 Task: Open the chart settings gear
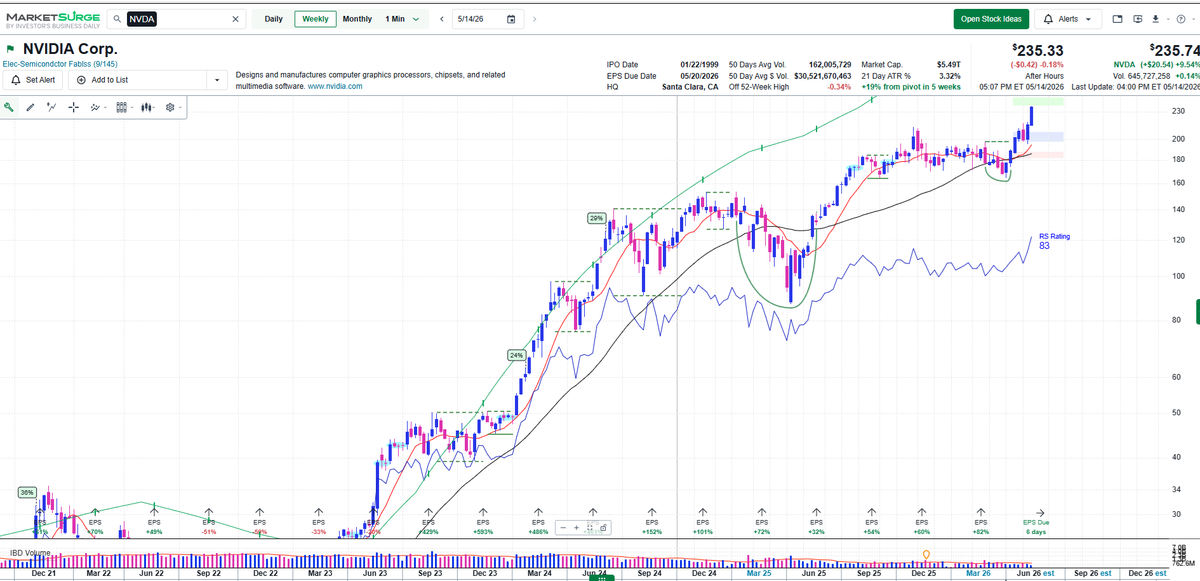click(x=172, y=106)
